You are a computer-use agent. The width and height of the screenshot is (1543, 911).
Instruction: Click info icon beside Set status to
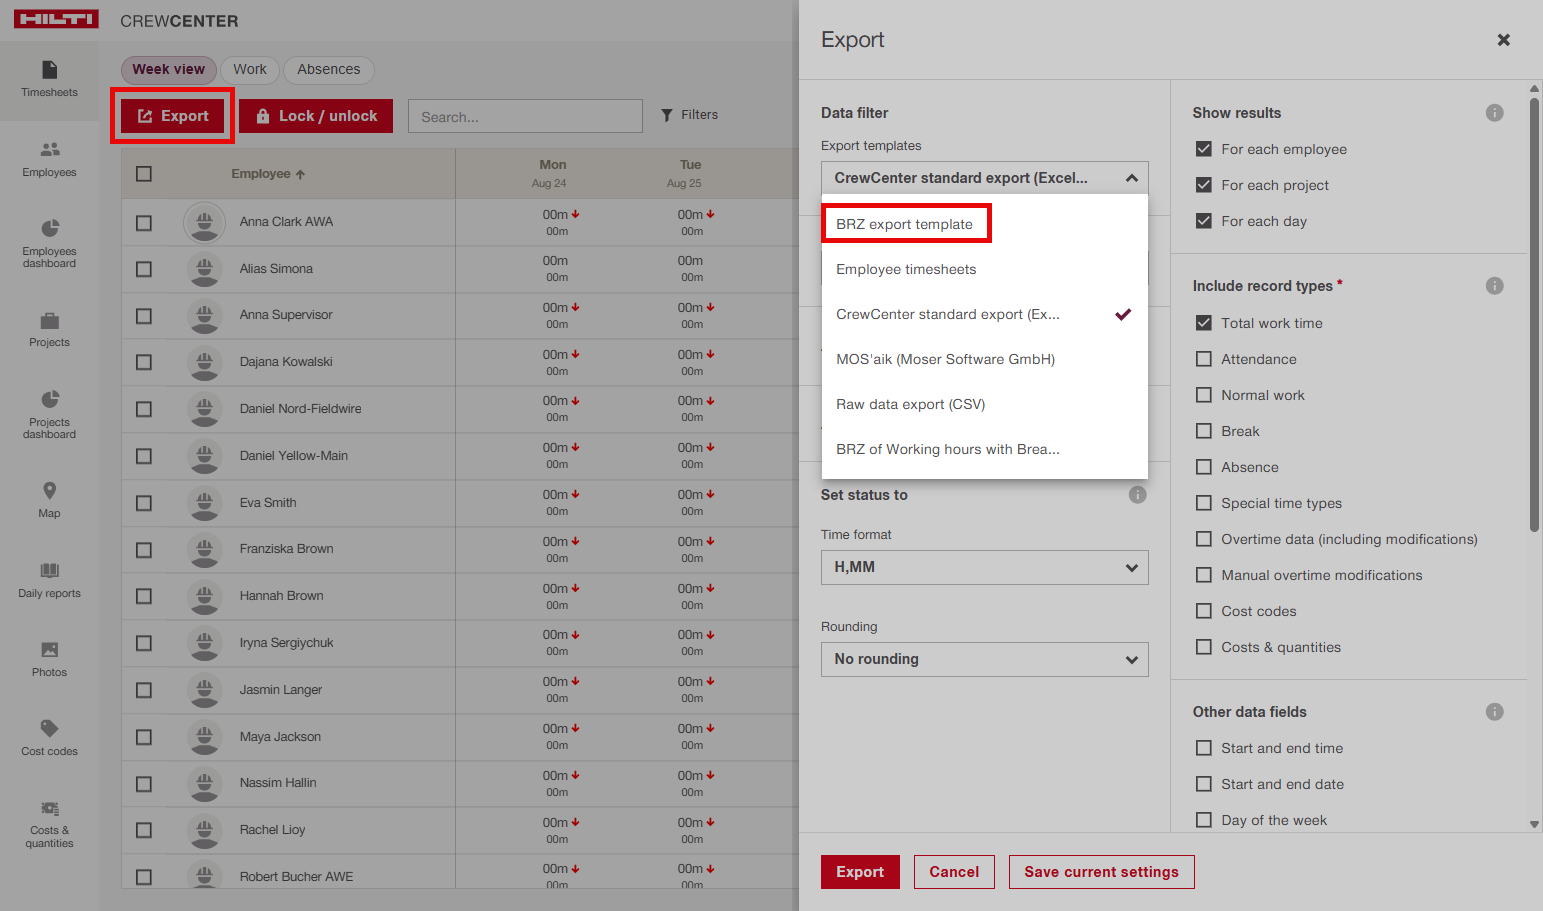[x=1137, y=495]
